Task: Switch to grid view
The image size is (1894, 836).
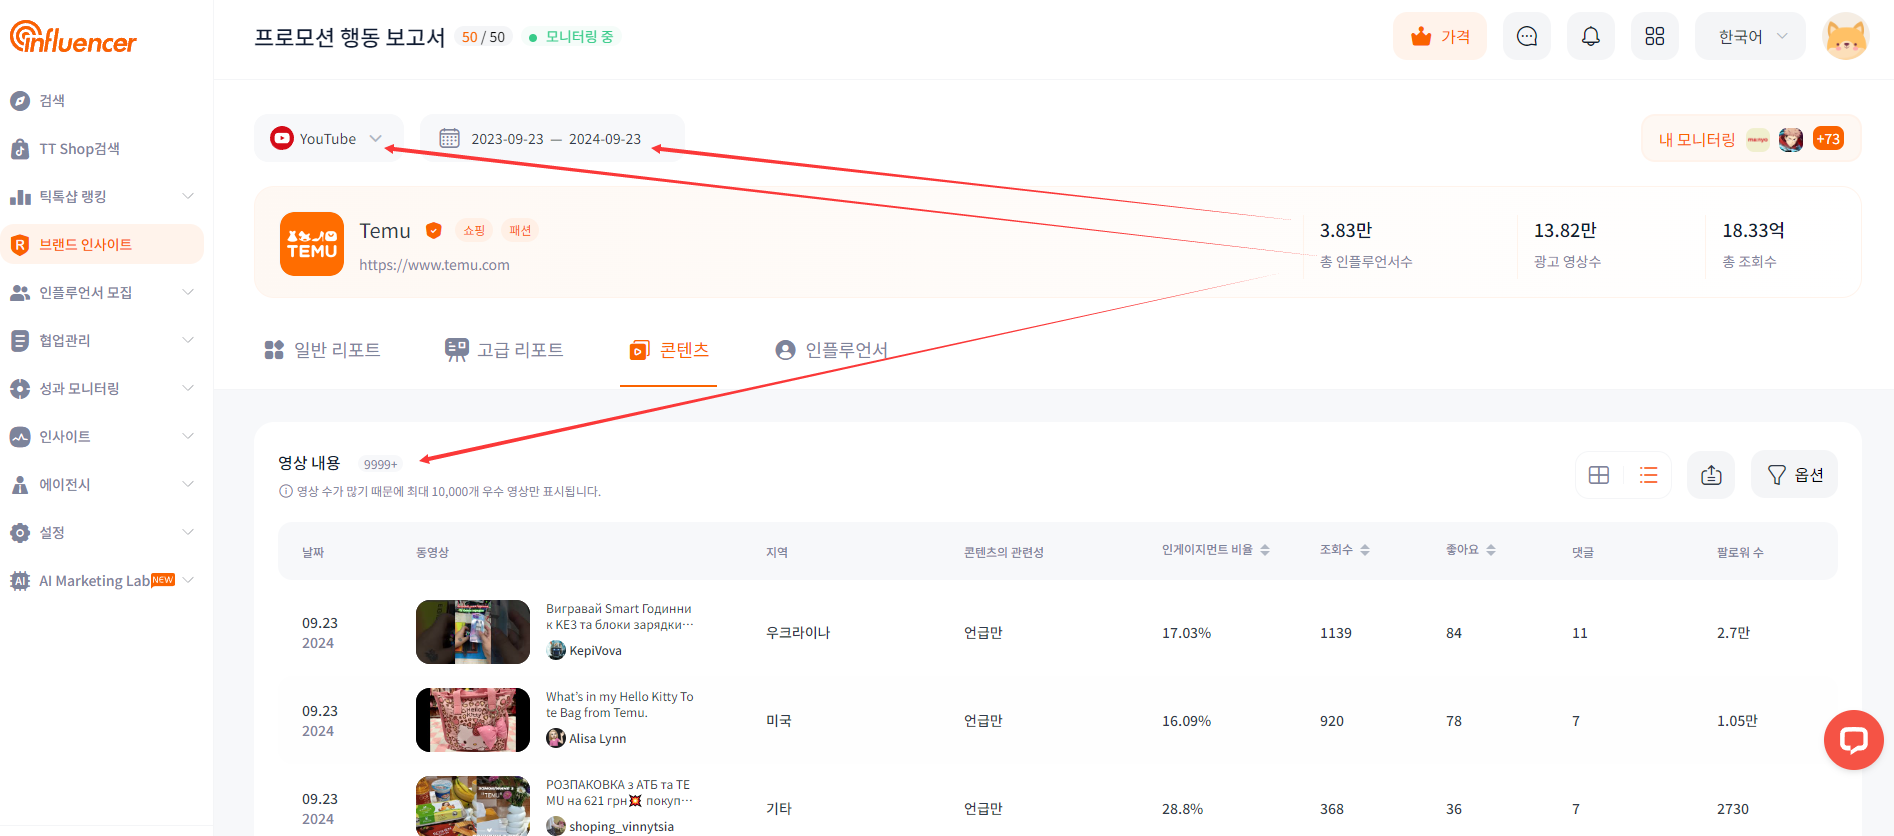Action: click(x=1599, y=475)
